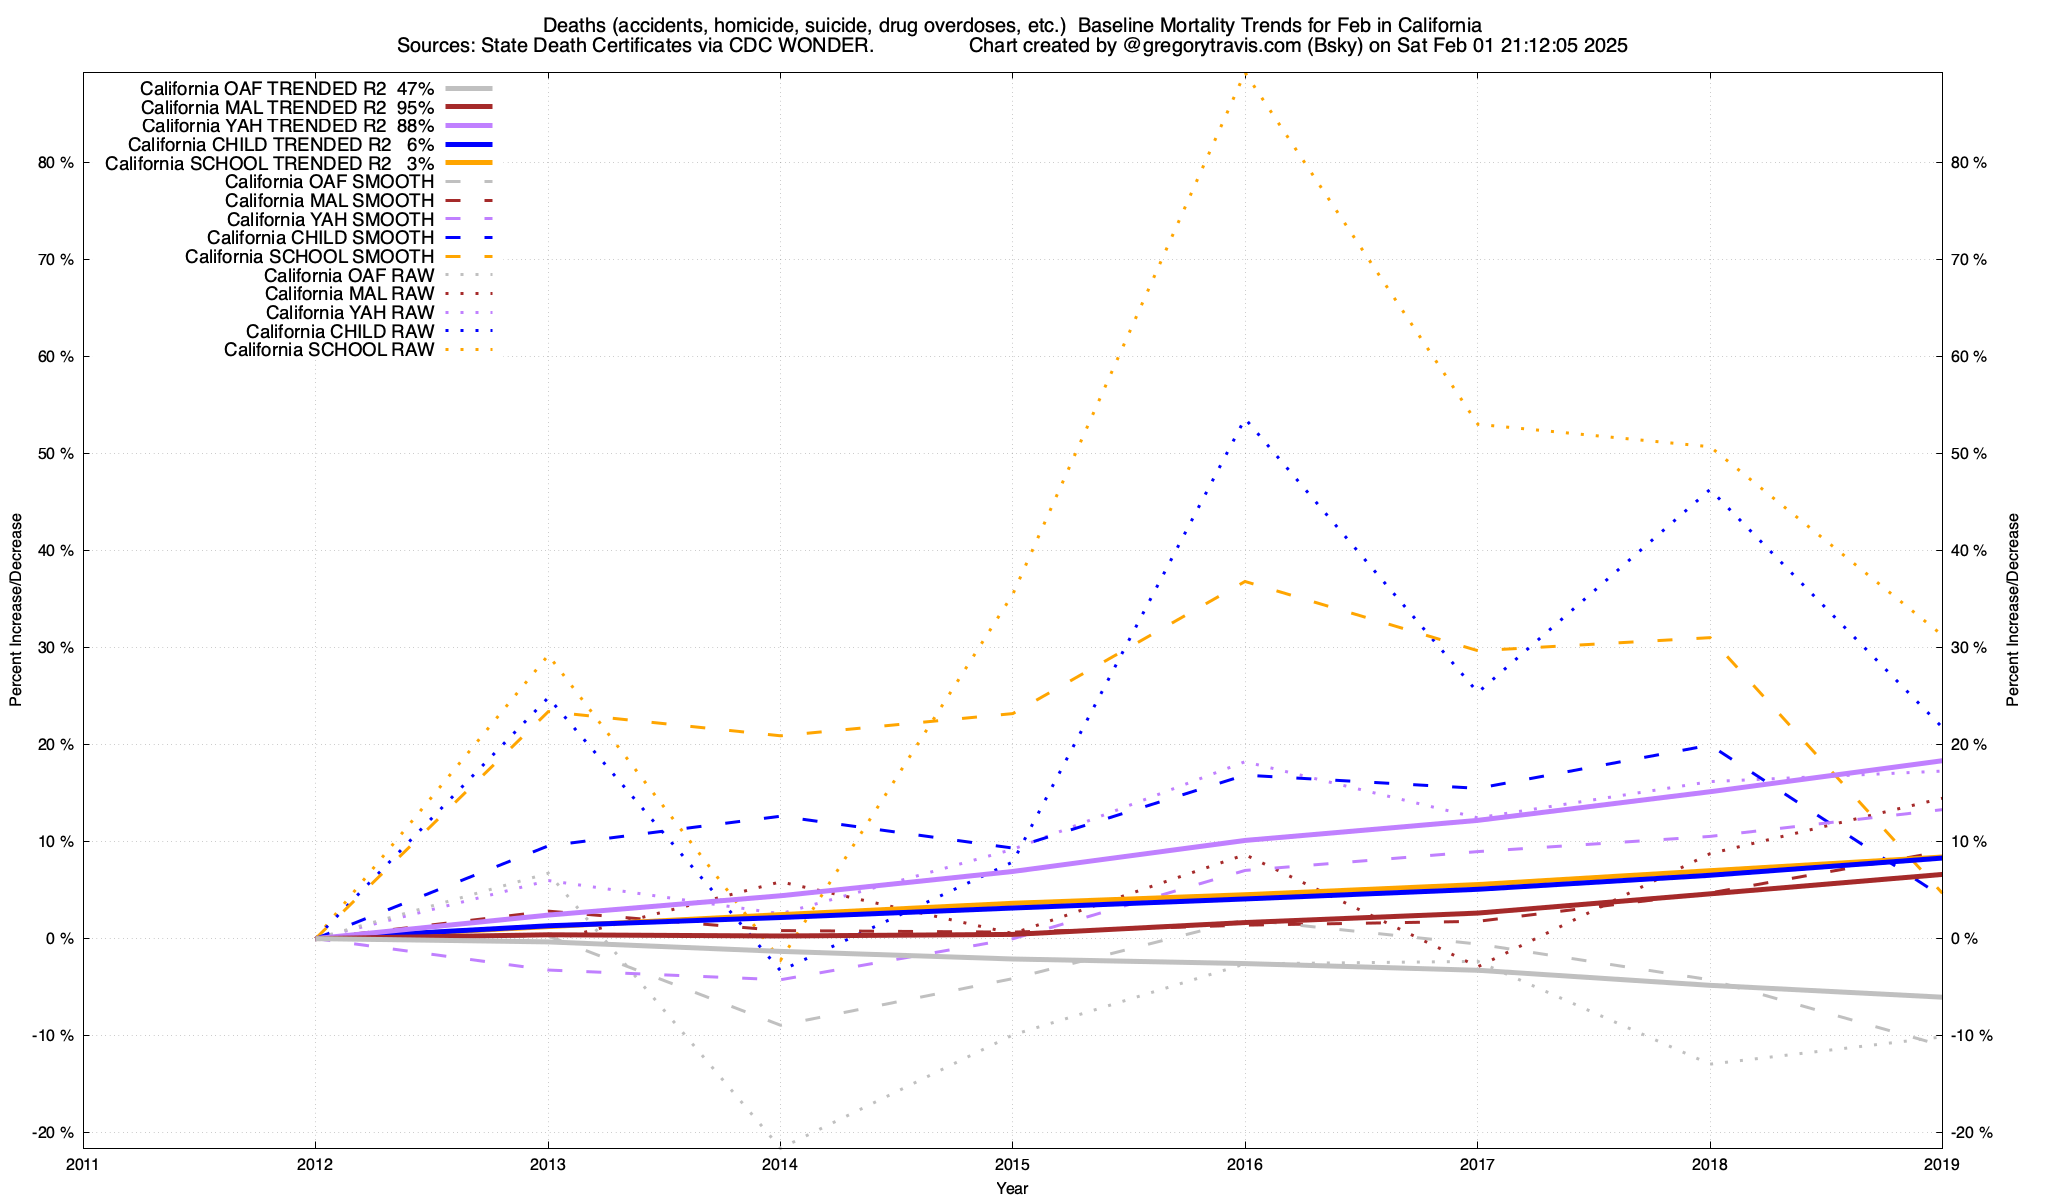Click the orange SCHOOL TRENDED legend swatch line
Screen dimensions: 2048x1200
(469, 163)
